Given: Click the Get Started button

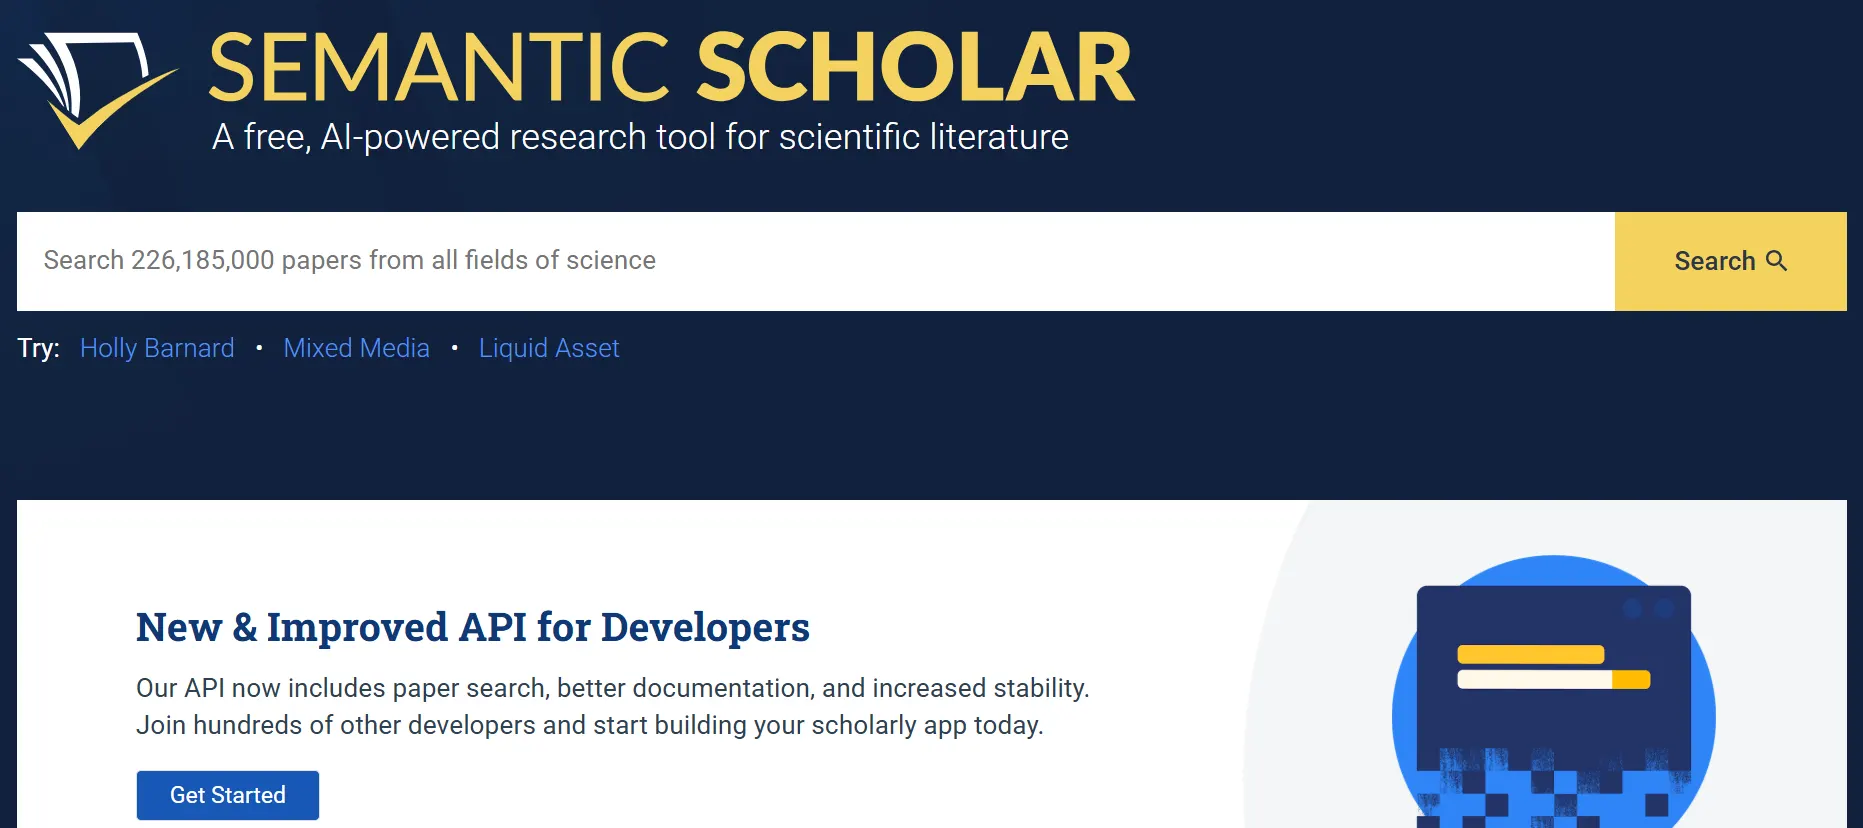Looking at the screenshot, I should (227, 794).
